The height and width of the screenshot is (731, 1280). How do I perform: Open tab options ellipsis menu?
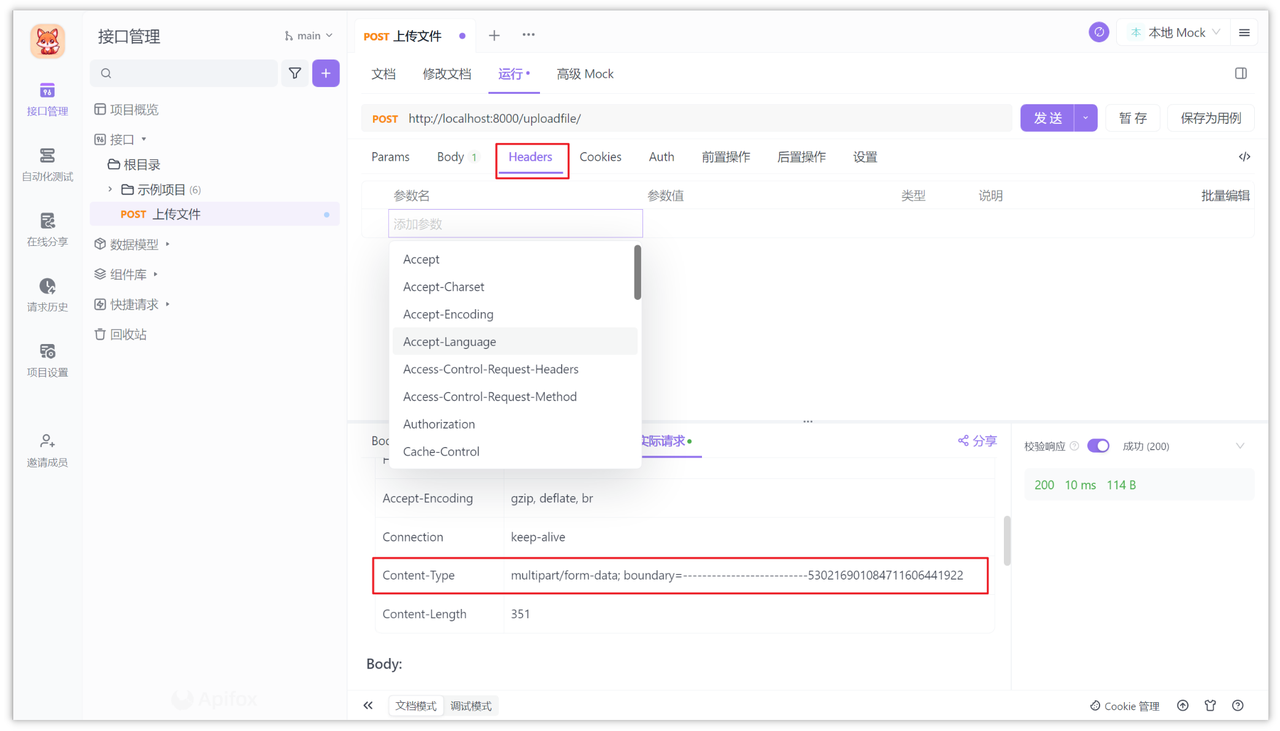(x=529, y=35)
